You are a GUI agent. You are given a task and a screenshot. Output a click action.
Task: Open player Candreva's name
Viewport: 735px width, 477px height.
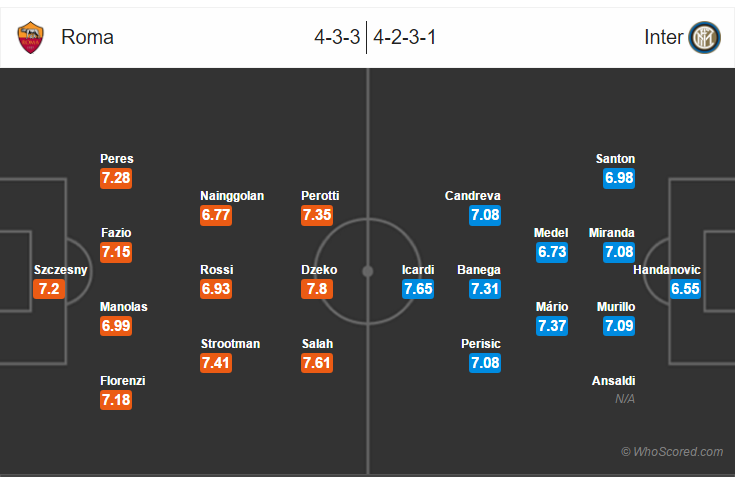[472, 196]
